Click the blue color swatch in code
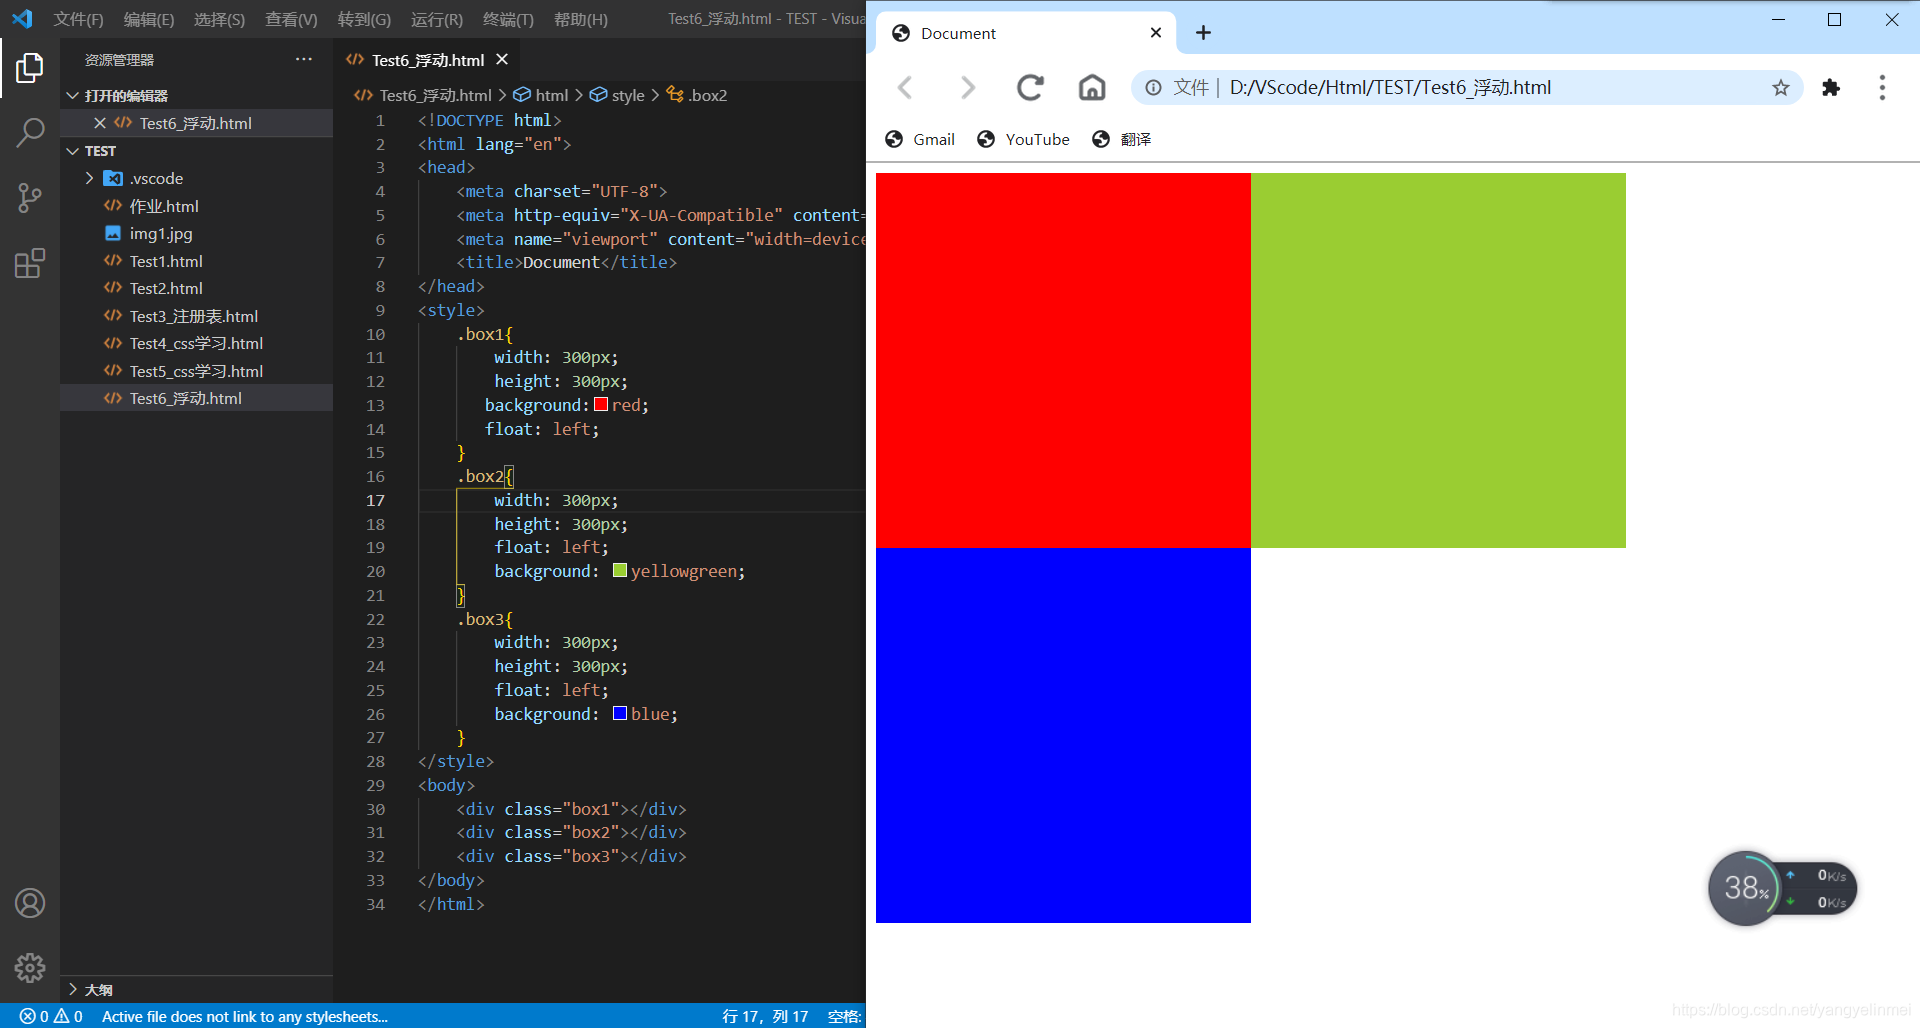Image resolution: width=1920 pixels, height=1028 pixels. point(620,713)
